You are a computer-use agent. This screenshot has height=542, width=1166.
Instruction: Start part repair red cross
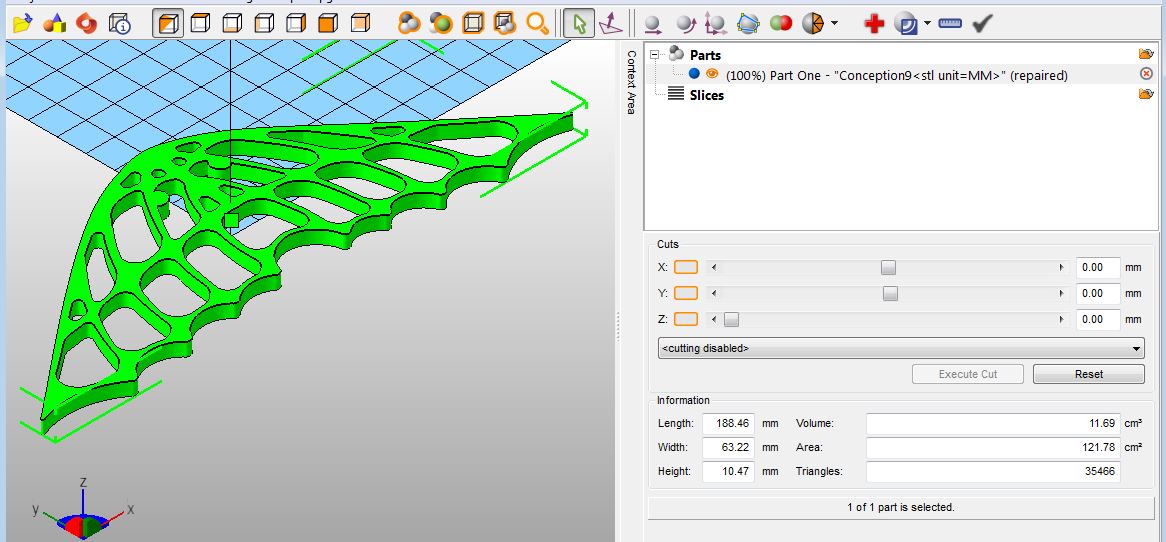pyautogui.click(x=874, y=24)
